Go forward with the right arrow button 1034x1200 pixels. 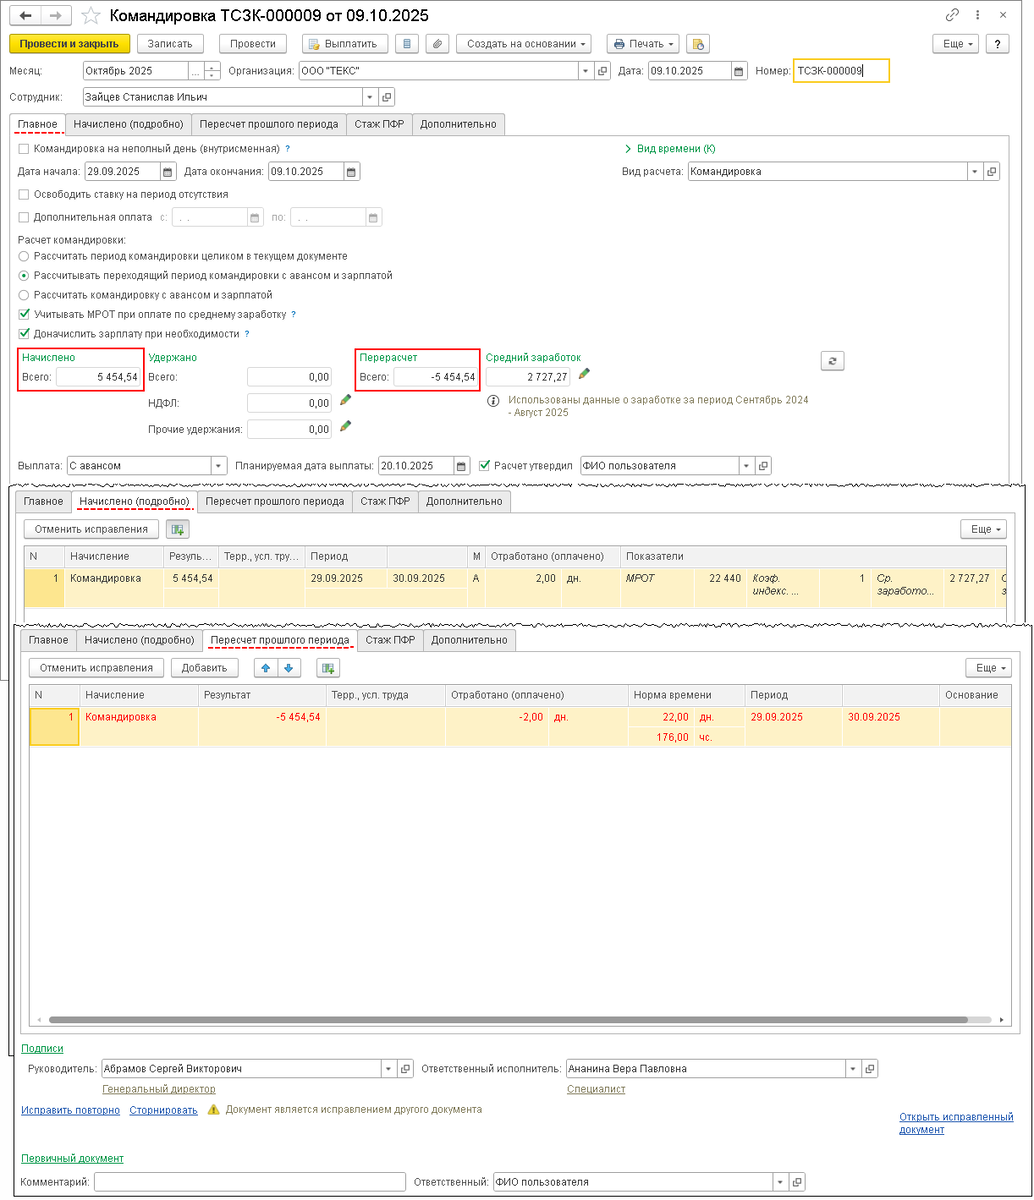tap(56, 16)
